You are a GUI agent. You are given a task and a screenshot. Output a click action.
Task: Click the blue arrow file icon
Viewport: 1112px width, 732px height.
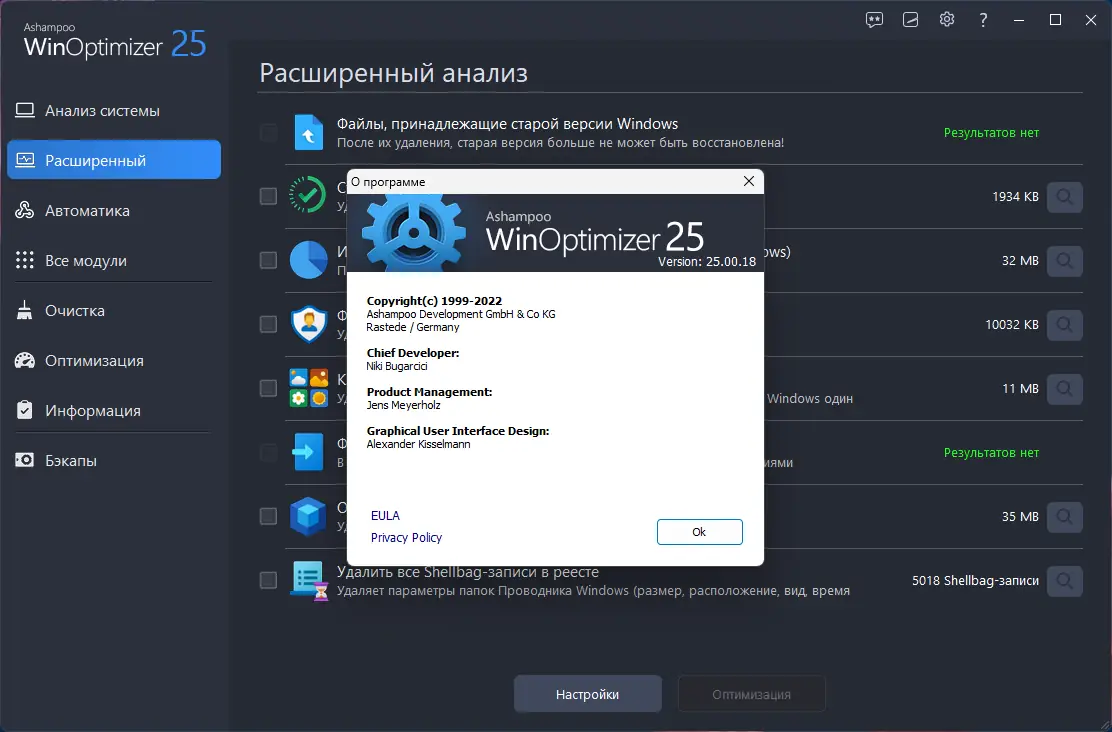tap(308, 452)
